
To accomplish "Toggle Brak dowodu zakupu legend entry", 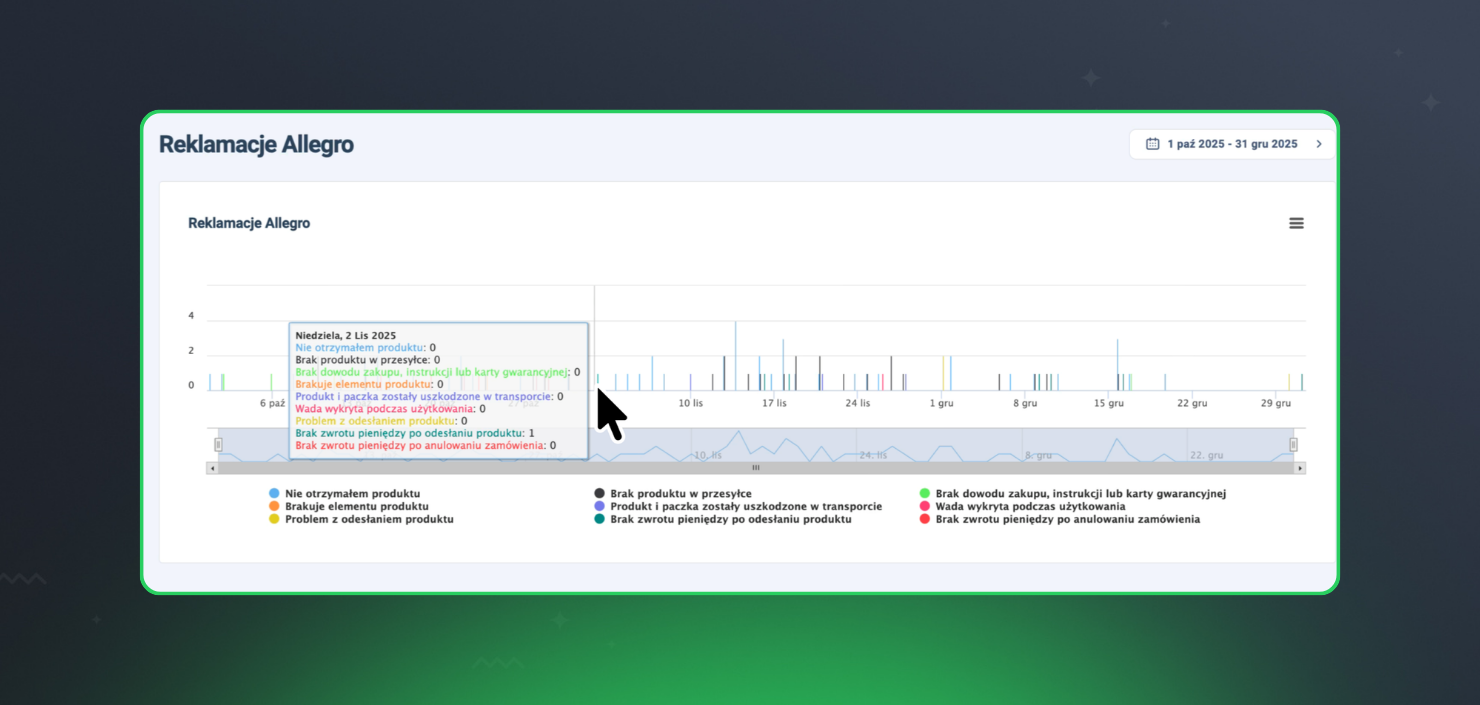I will (x=1080, y=494).
